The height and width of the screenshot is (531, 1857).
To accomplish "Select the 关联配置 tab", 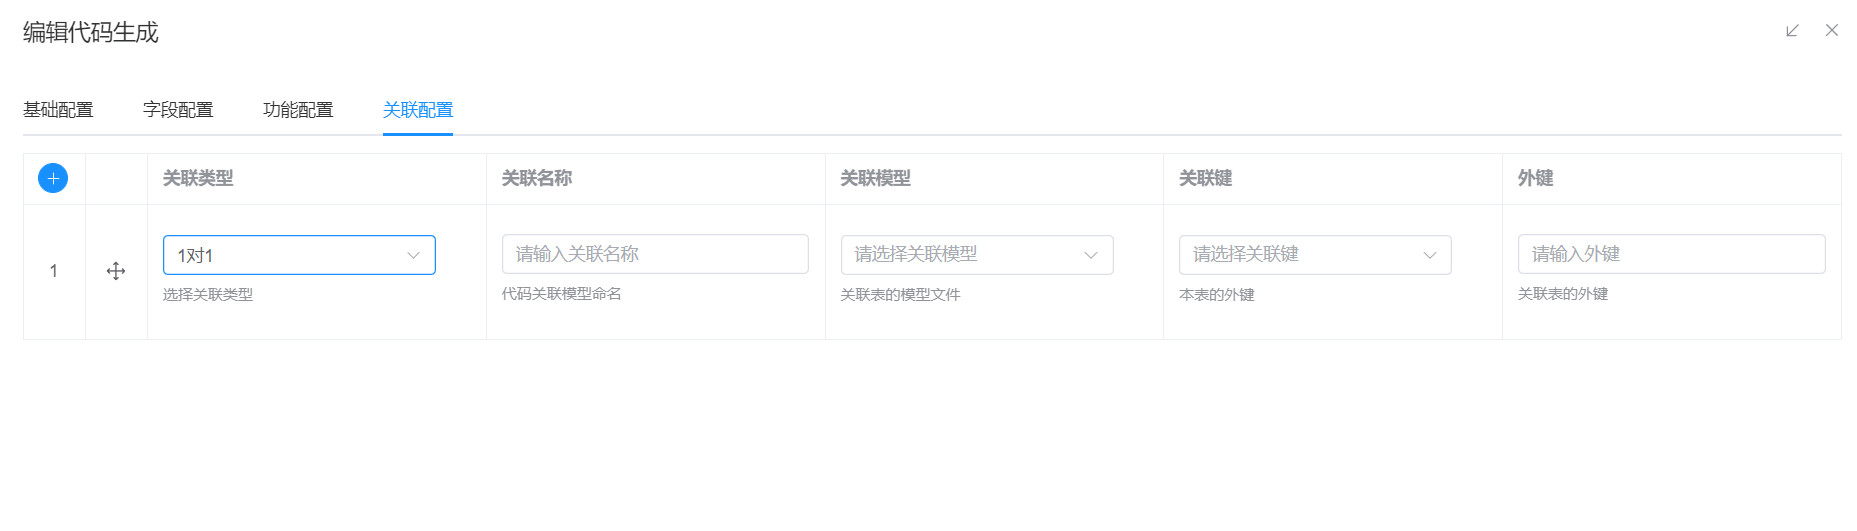I will pyautogui.click(x=418, y=110).
